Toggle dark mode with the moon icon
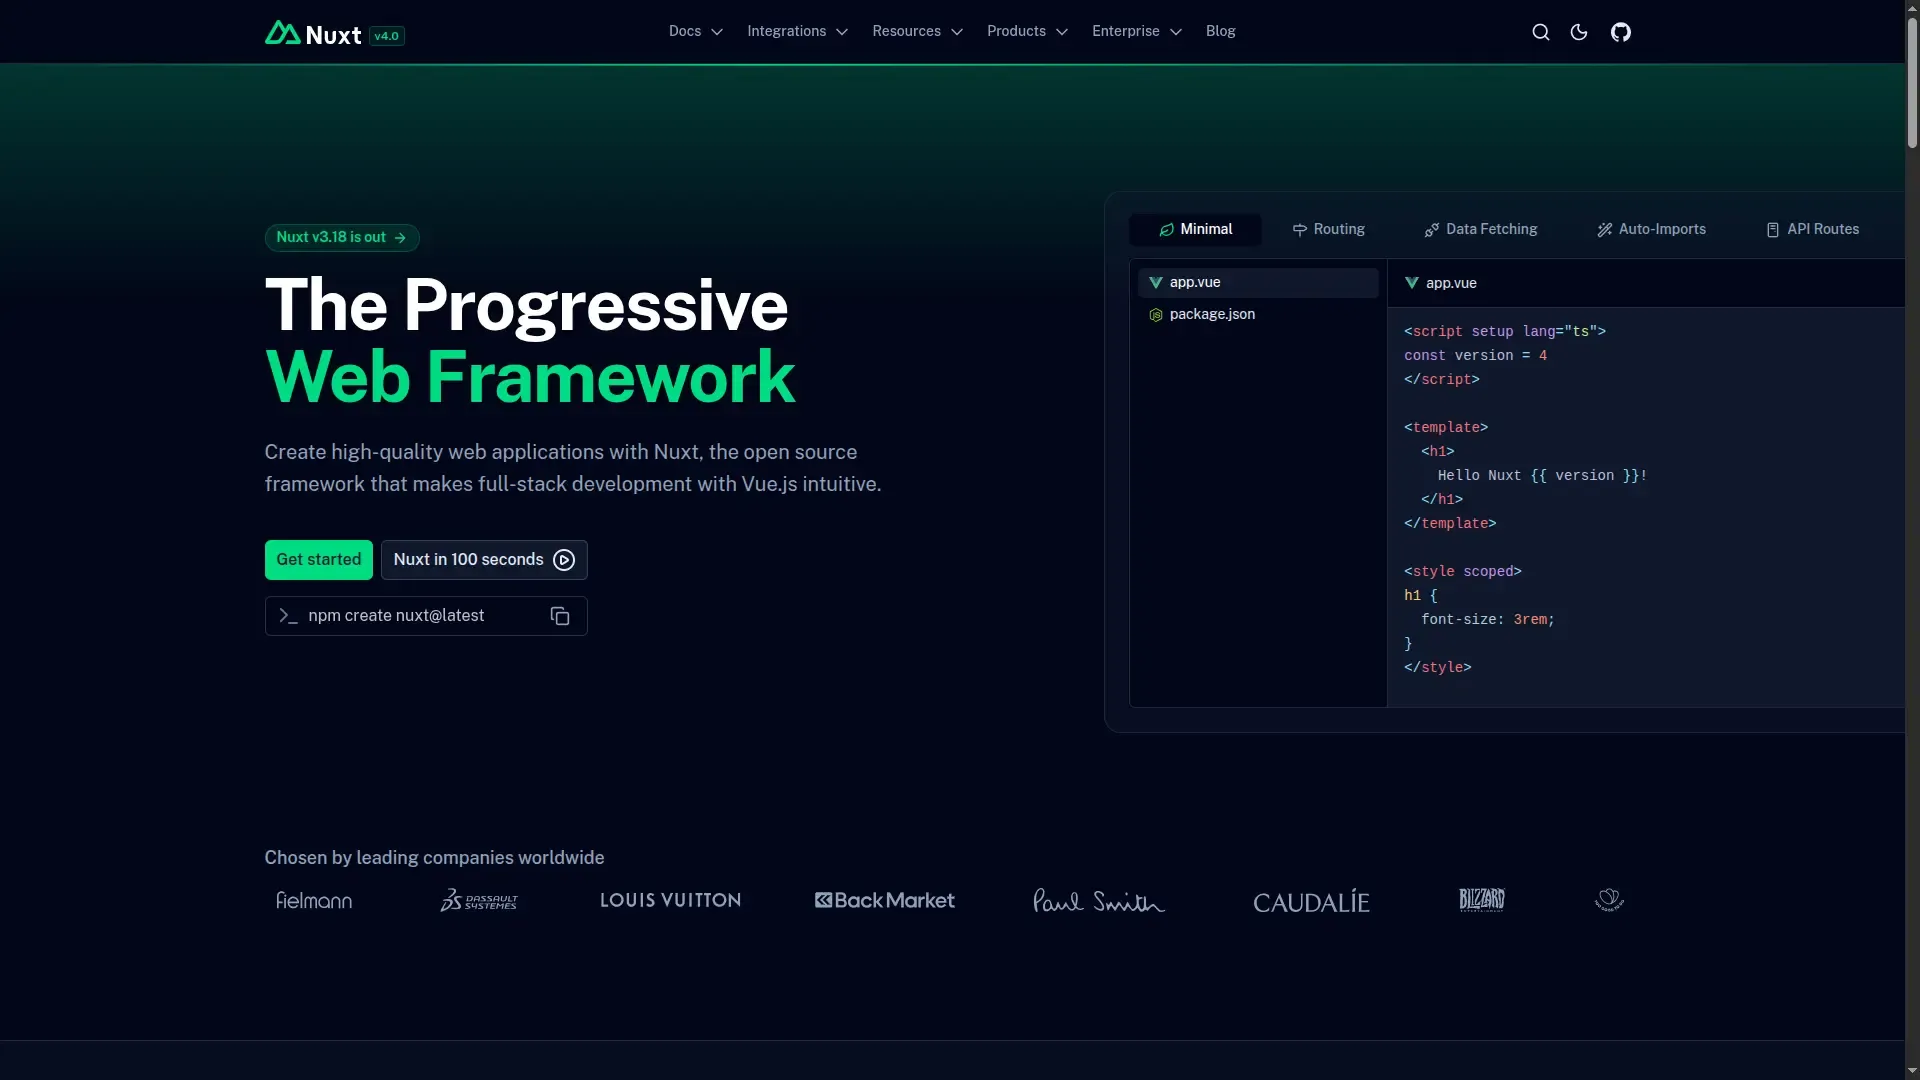This screenshot has height=1080, width=1920. 1580,31
